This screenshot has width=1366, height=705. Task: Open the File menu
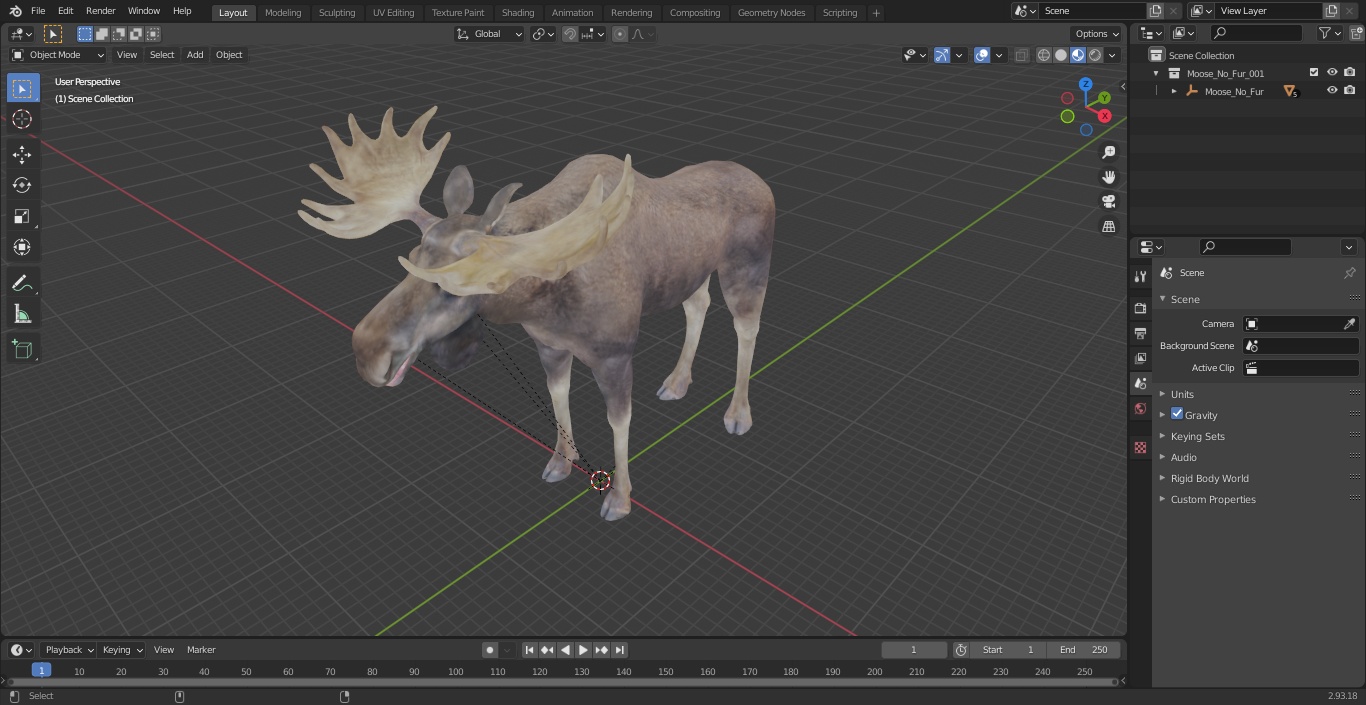pyautogui.click(x=38, y=11)
